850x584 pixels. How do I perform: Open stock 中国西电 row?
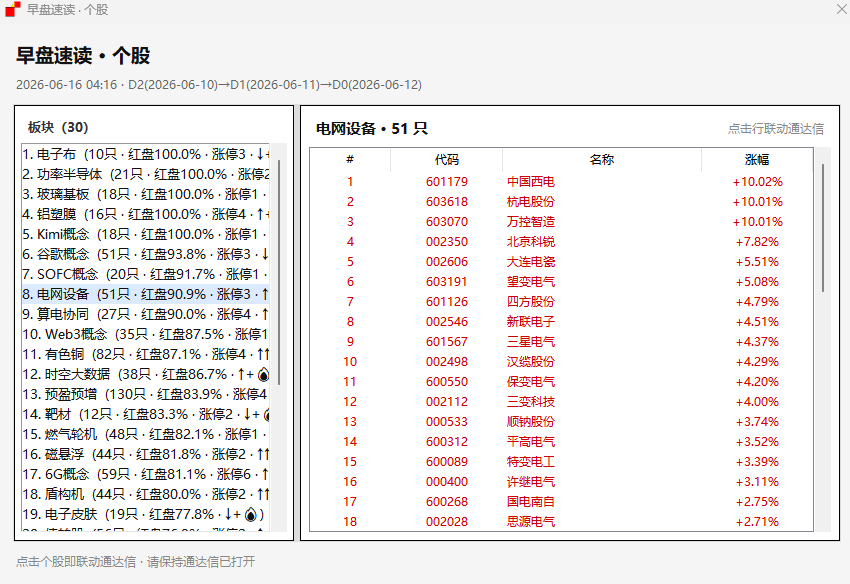tap(562, 182)
